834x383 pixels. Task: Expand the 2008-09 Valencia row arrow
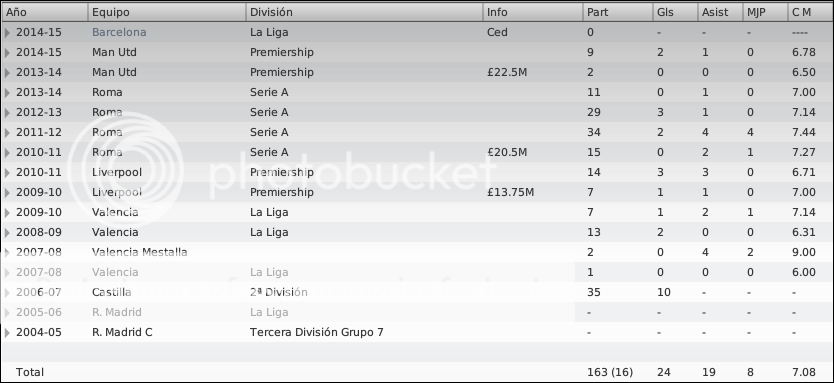(7, 232)
